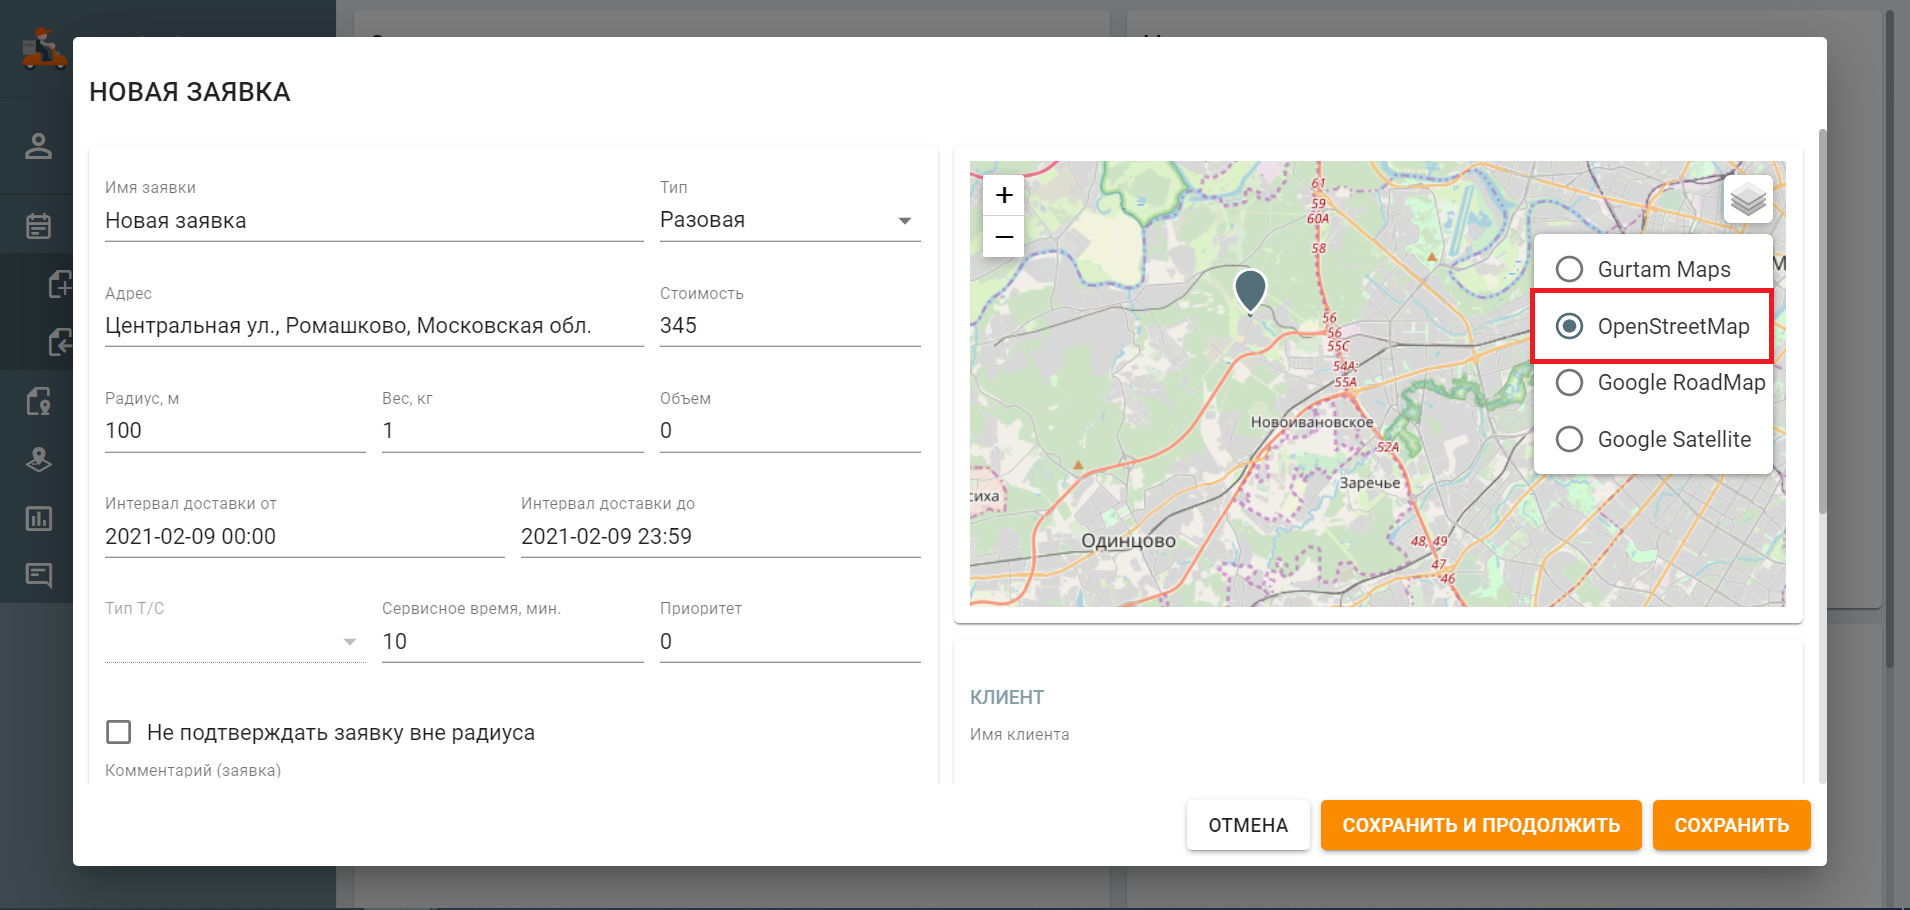Viewport: 1910px width, 910px height.
Task: Select Google RoadMap as map layer
Action: pyautogui.click(x=1569, y=383)
